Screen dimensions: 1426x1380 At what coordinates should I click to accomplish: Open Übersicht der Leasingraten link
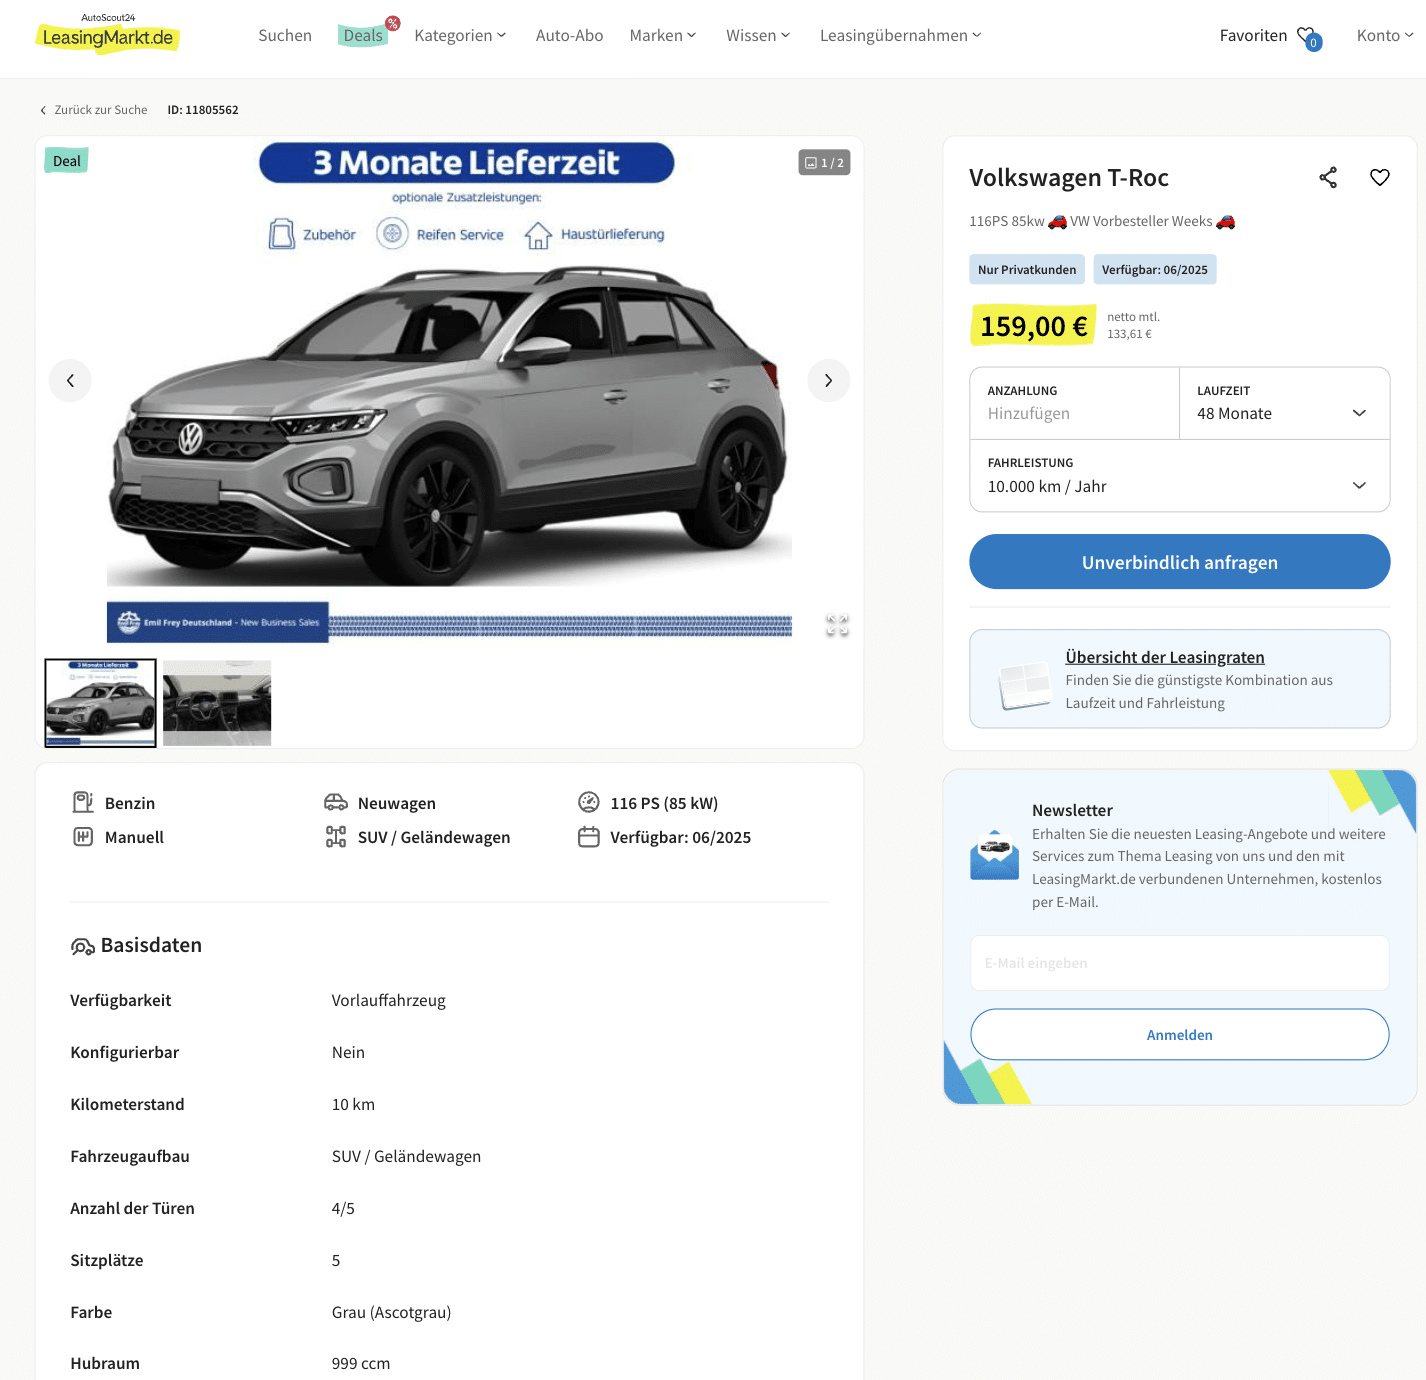pyautogui.click(x=1165, y=657)
